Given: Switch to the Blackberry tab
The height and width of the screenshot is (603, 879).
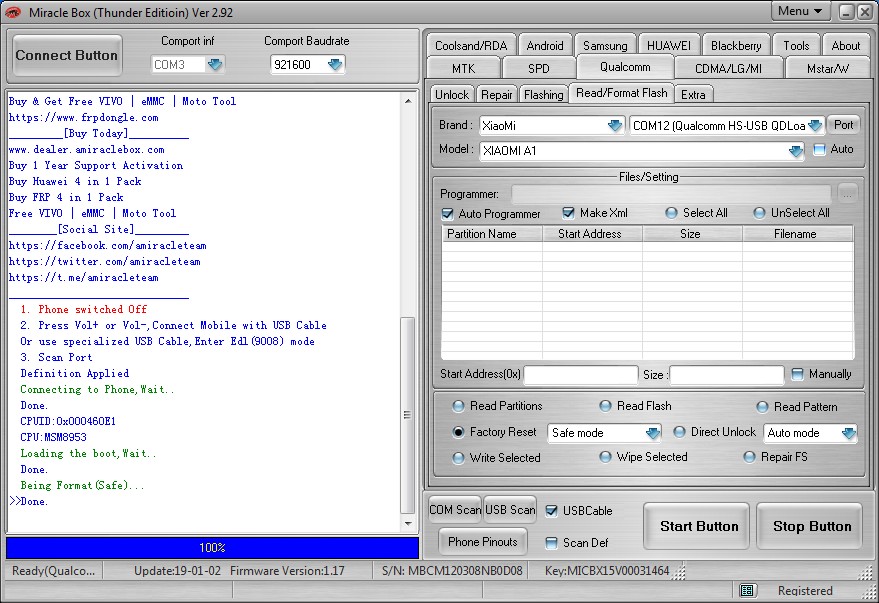Looking at the screenshot, I should [736, 45].
